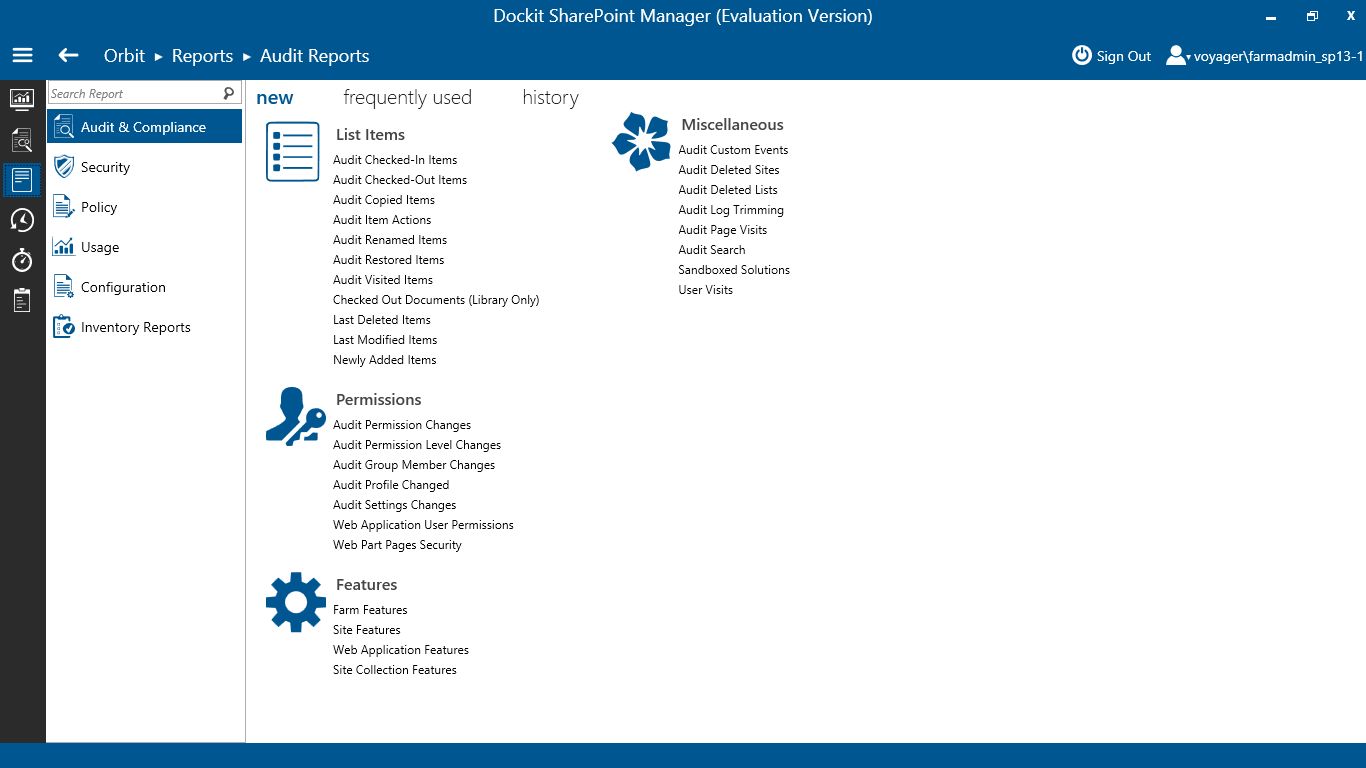Open Audit Restored Items report

click(x=389, y=260)
